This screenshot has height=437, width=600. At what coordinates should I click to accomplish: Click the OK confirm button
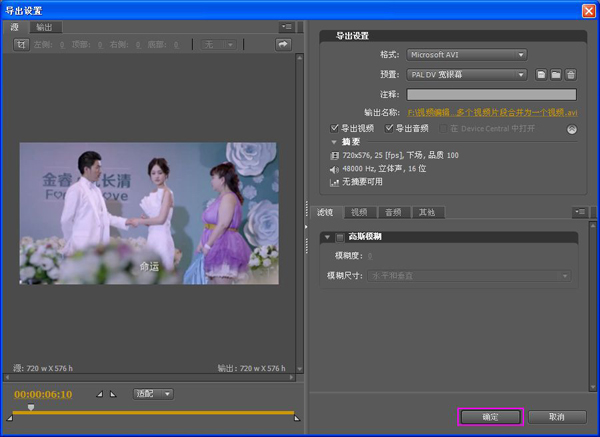click(x=490, y=417)
